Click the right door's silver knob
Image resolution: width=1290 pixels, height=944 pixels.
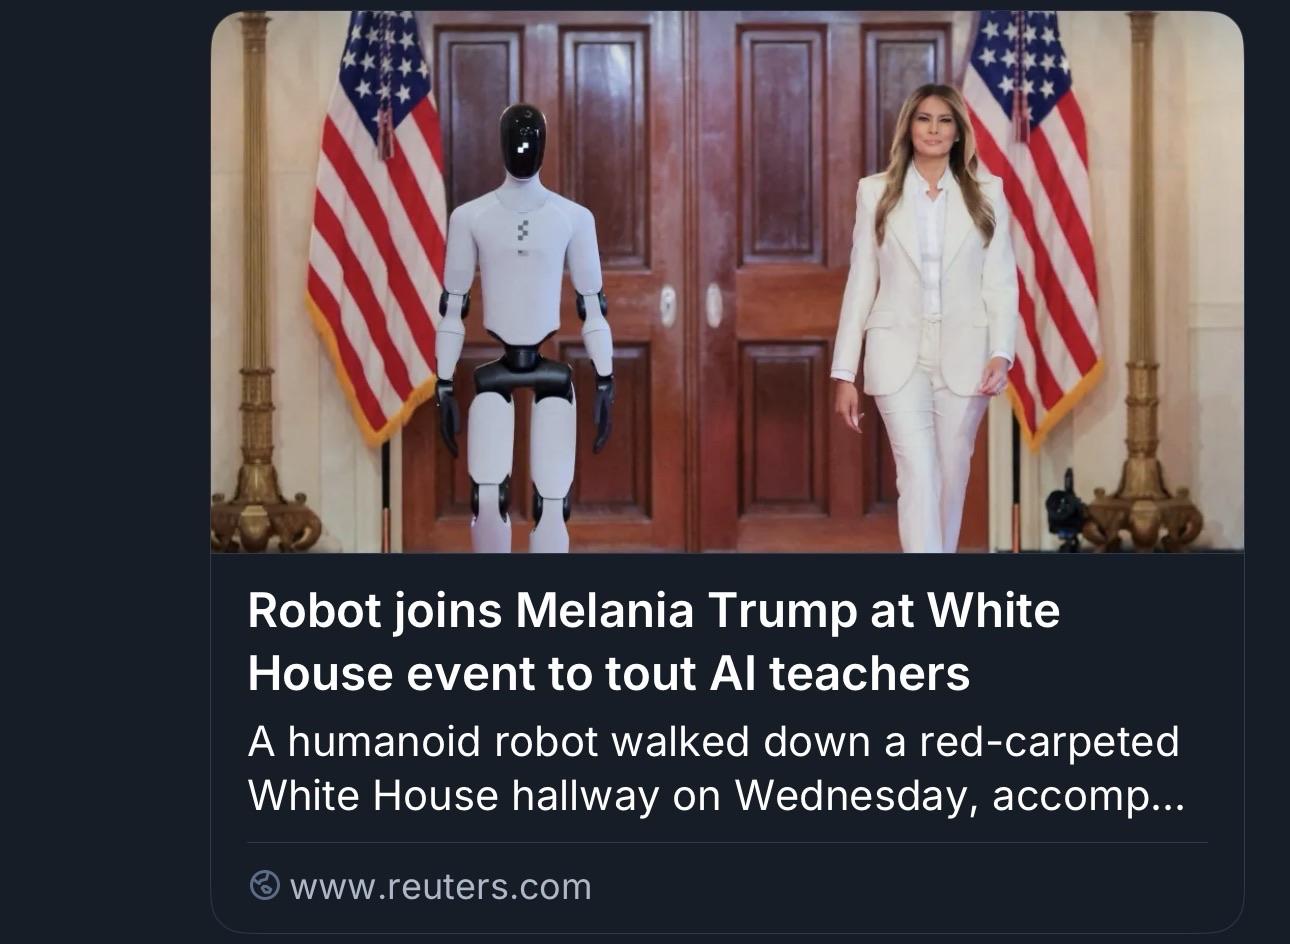[x=714, y=304]
